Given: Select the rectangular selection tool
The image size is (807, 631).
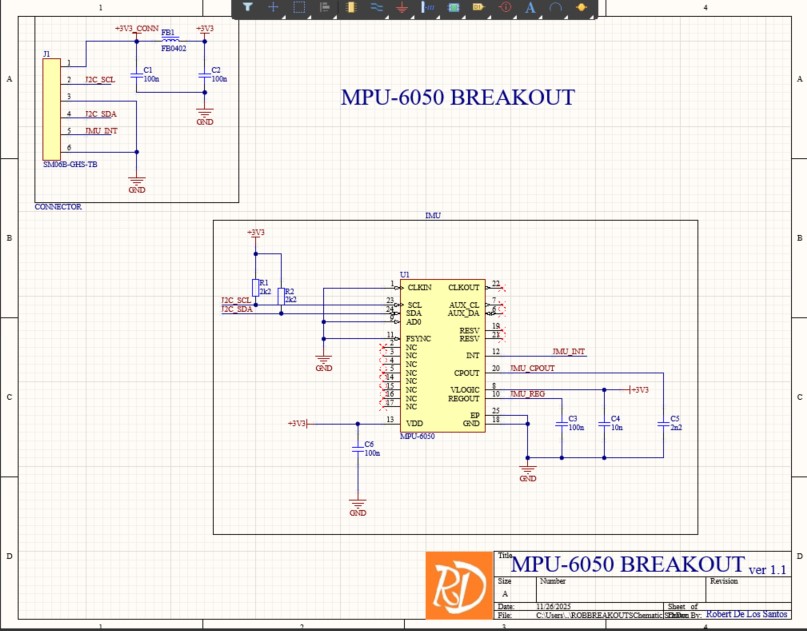Looking at the screenshot, I should (x=299, y=8).
